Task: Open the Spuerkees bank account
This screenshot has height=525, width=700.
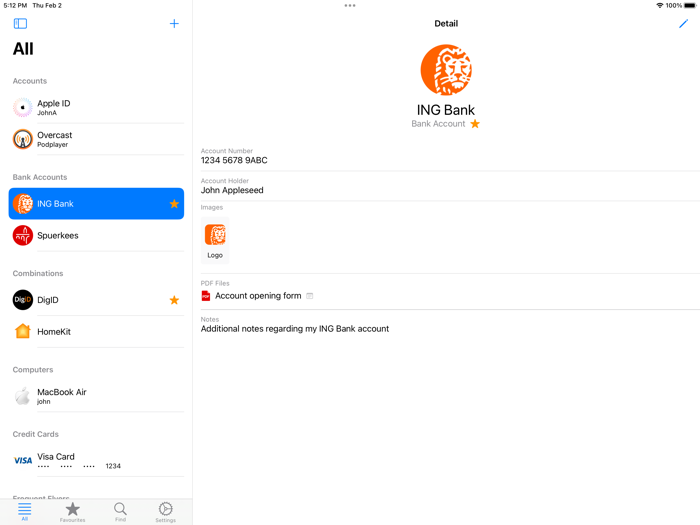Action: [x=96, y=235]
